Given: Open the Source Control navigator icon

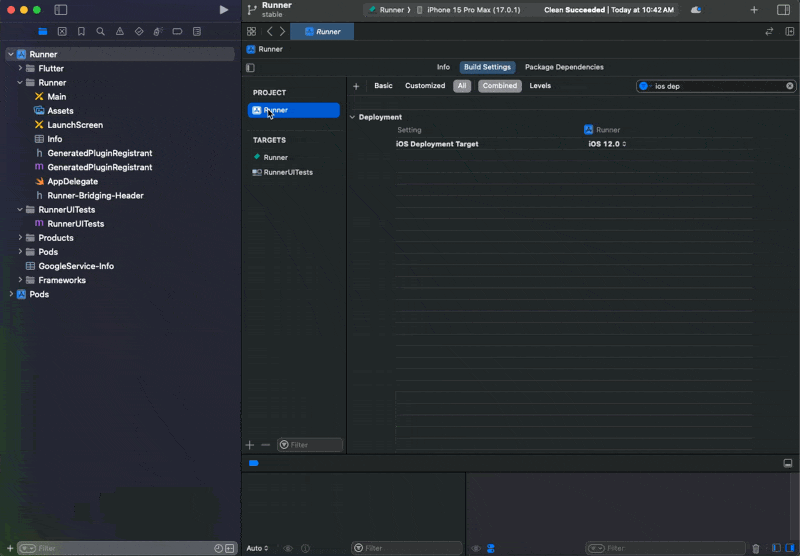Looking at the screenshot, I should pos(62,32).
